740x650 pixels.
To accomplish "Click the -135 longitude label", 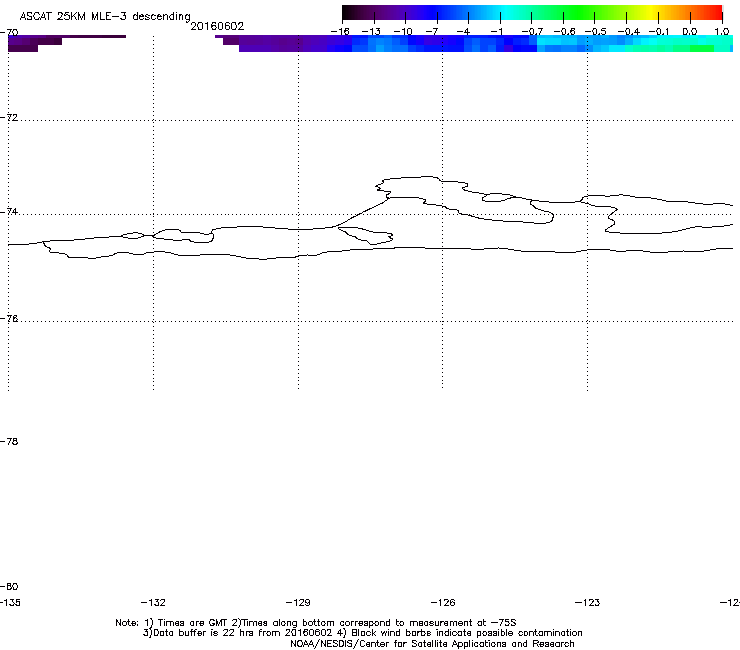I will click(10, 603).
